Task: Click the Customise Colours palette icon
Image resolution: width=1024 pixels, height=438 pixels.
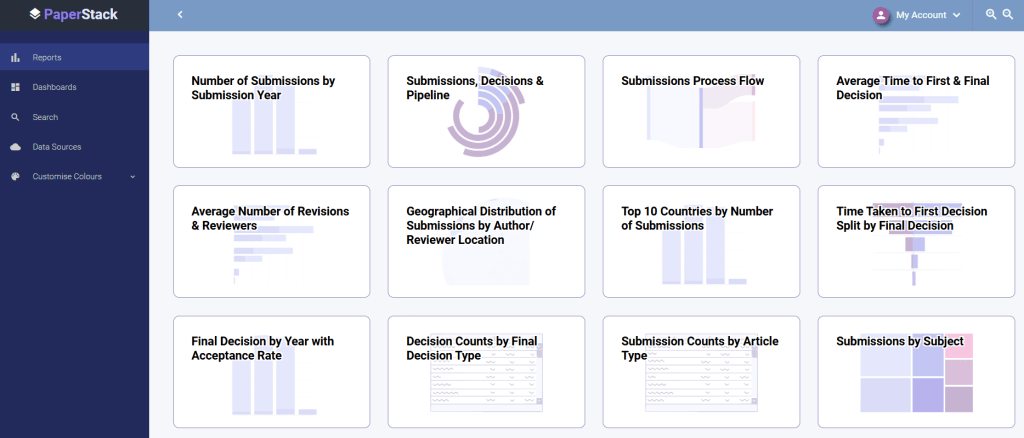Action: (x=15, y=177)
